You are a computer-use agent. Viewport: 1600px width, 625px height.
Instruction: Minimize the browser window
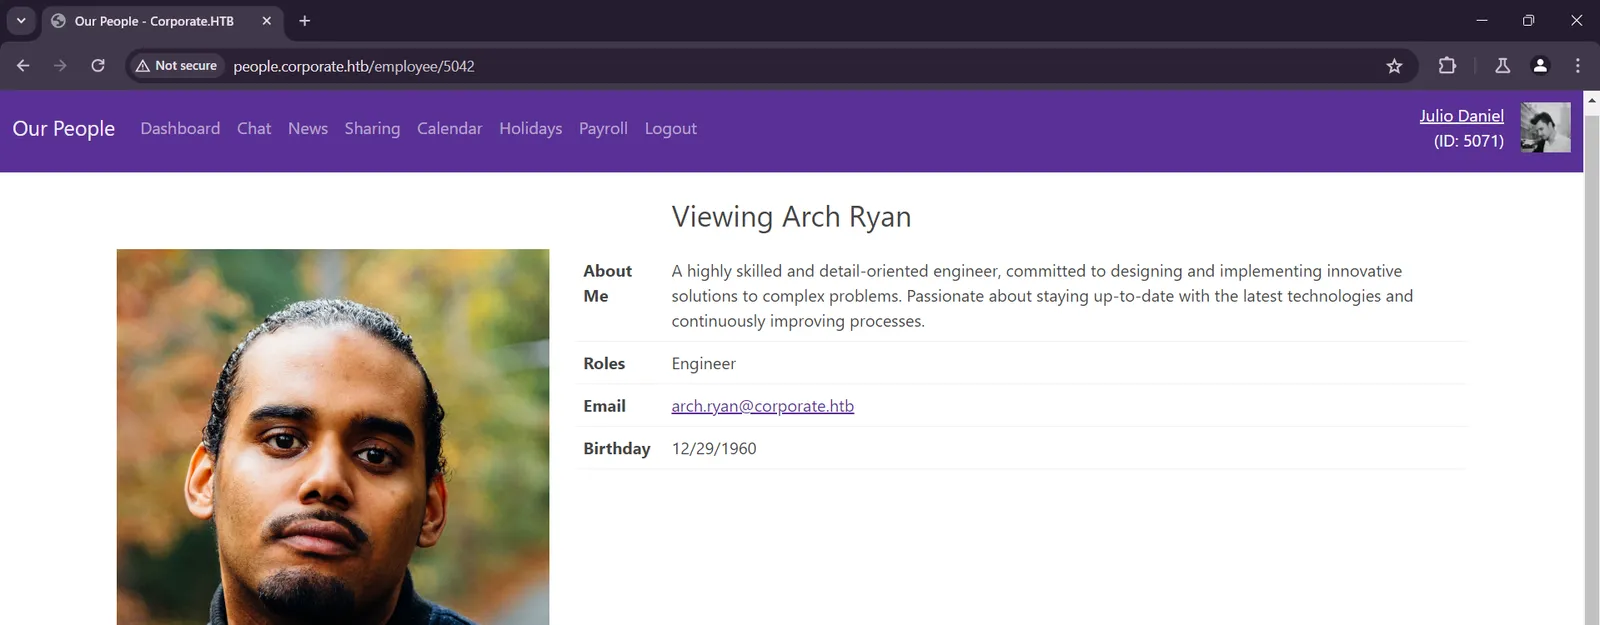click(x=1482, y=21)
